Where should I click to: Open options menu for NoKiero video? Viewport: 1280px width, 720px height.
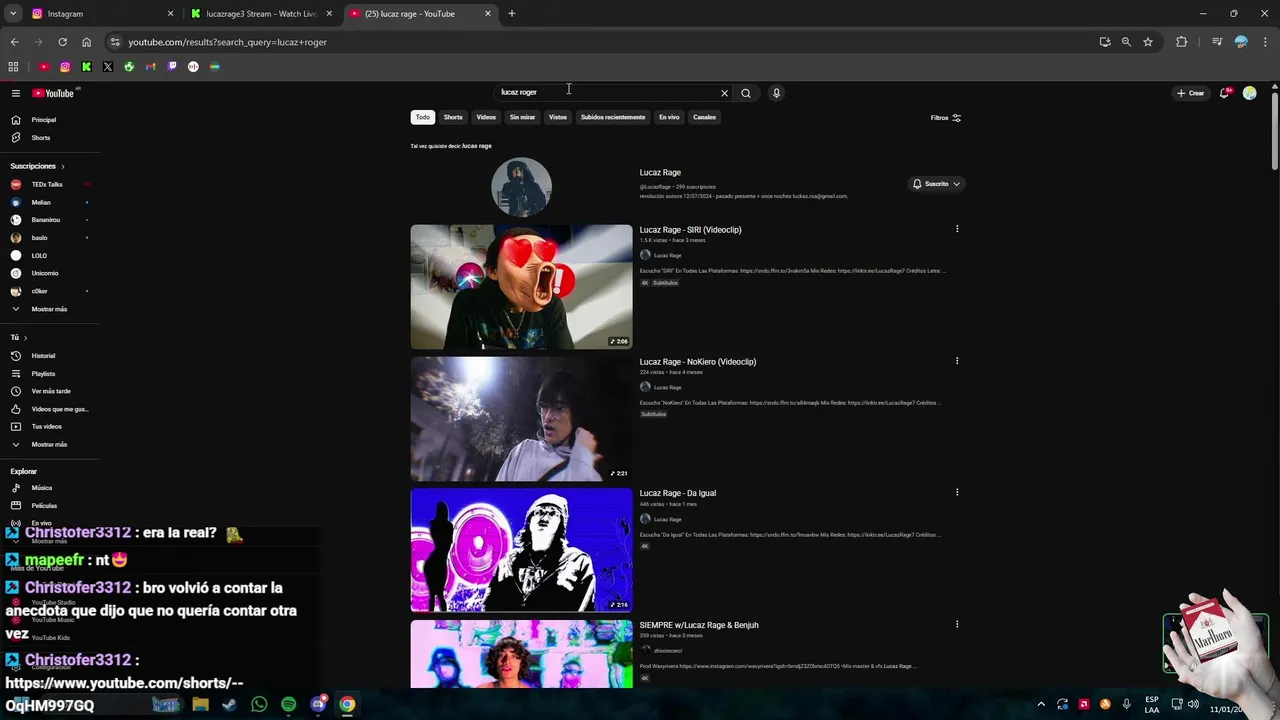tap(957, 361)
